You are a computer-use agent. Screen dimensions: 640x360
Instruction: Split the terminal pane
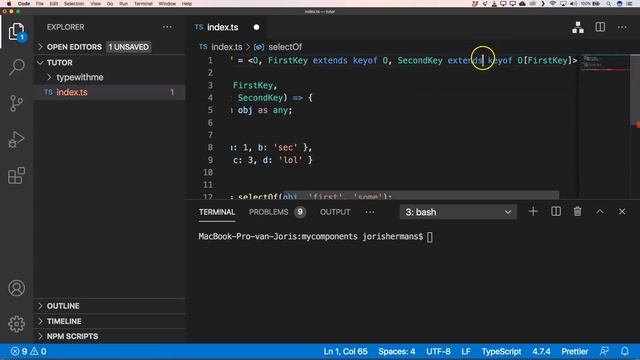tap(556, 211)
